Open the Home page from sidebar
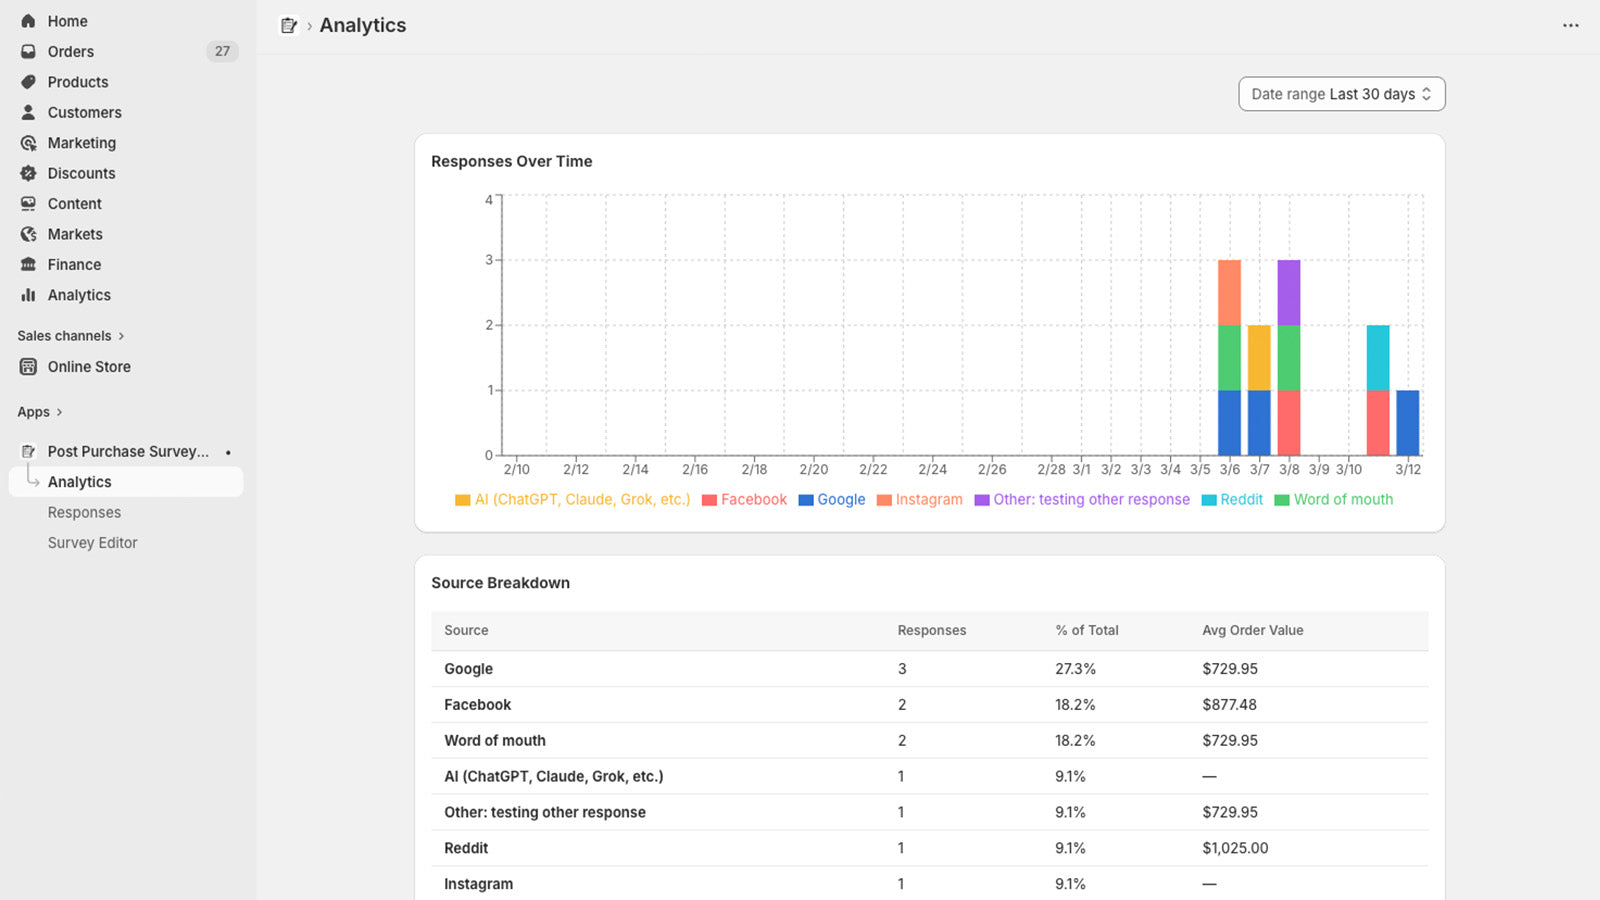Screen dimensions: 1600x900 pos(28,20)
